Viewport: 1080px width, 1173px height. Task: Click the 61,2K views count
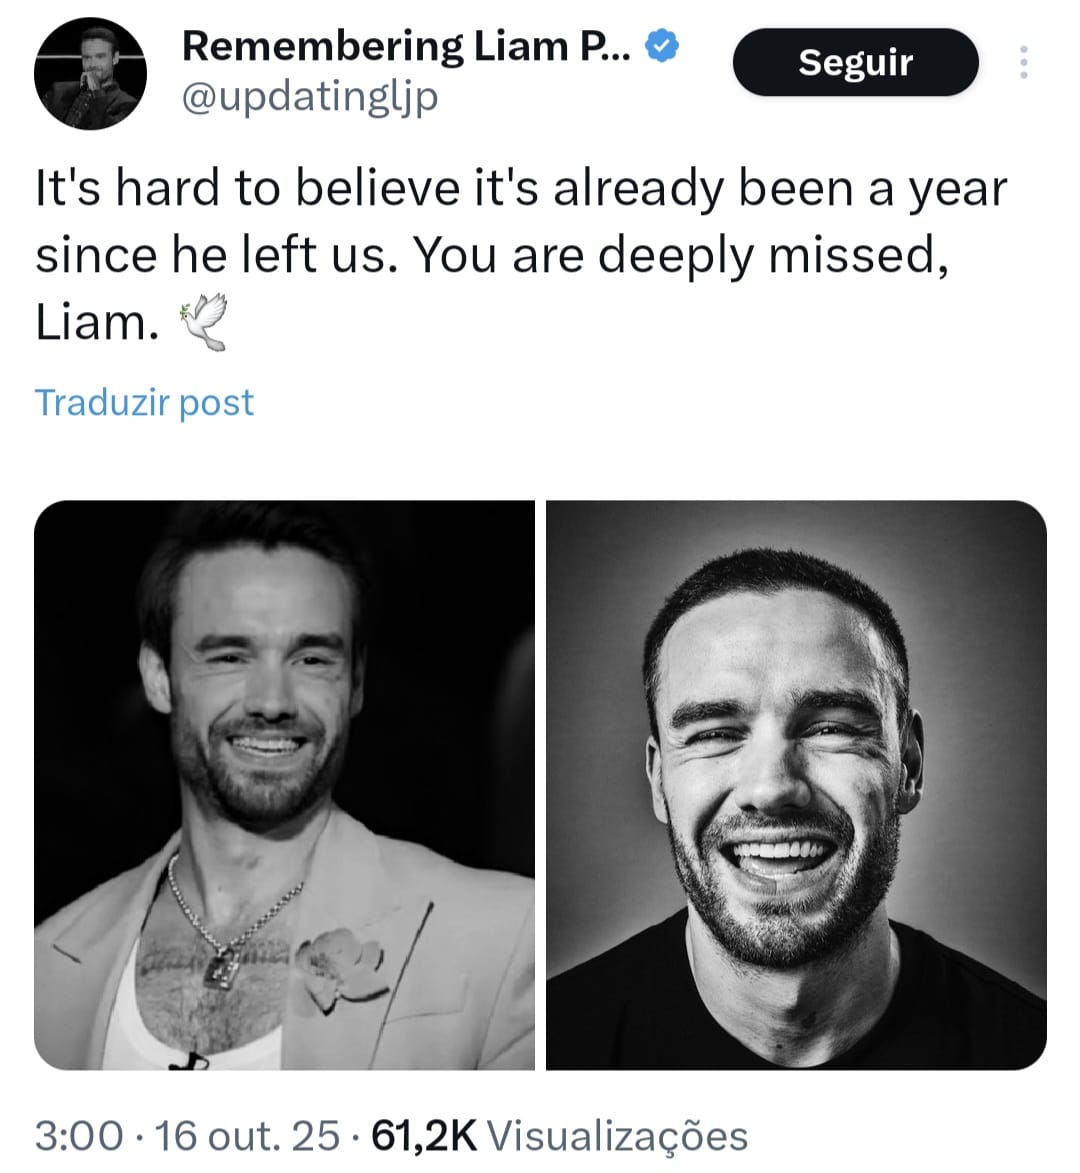(424, 1135)
